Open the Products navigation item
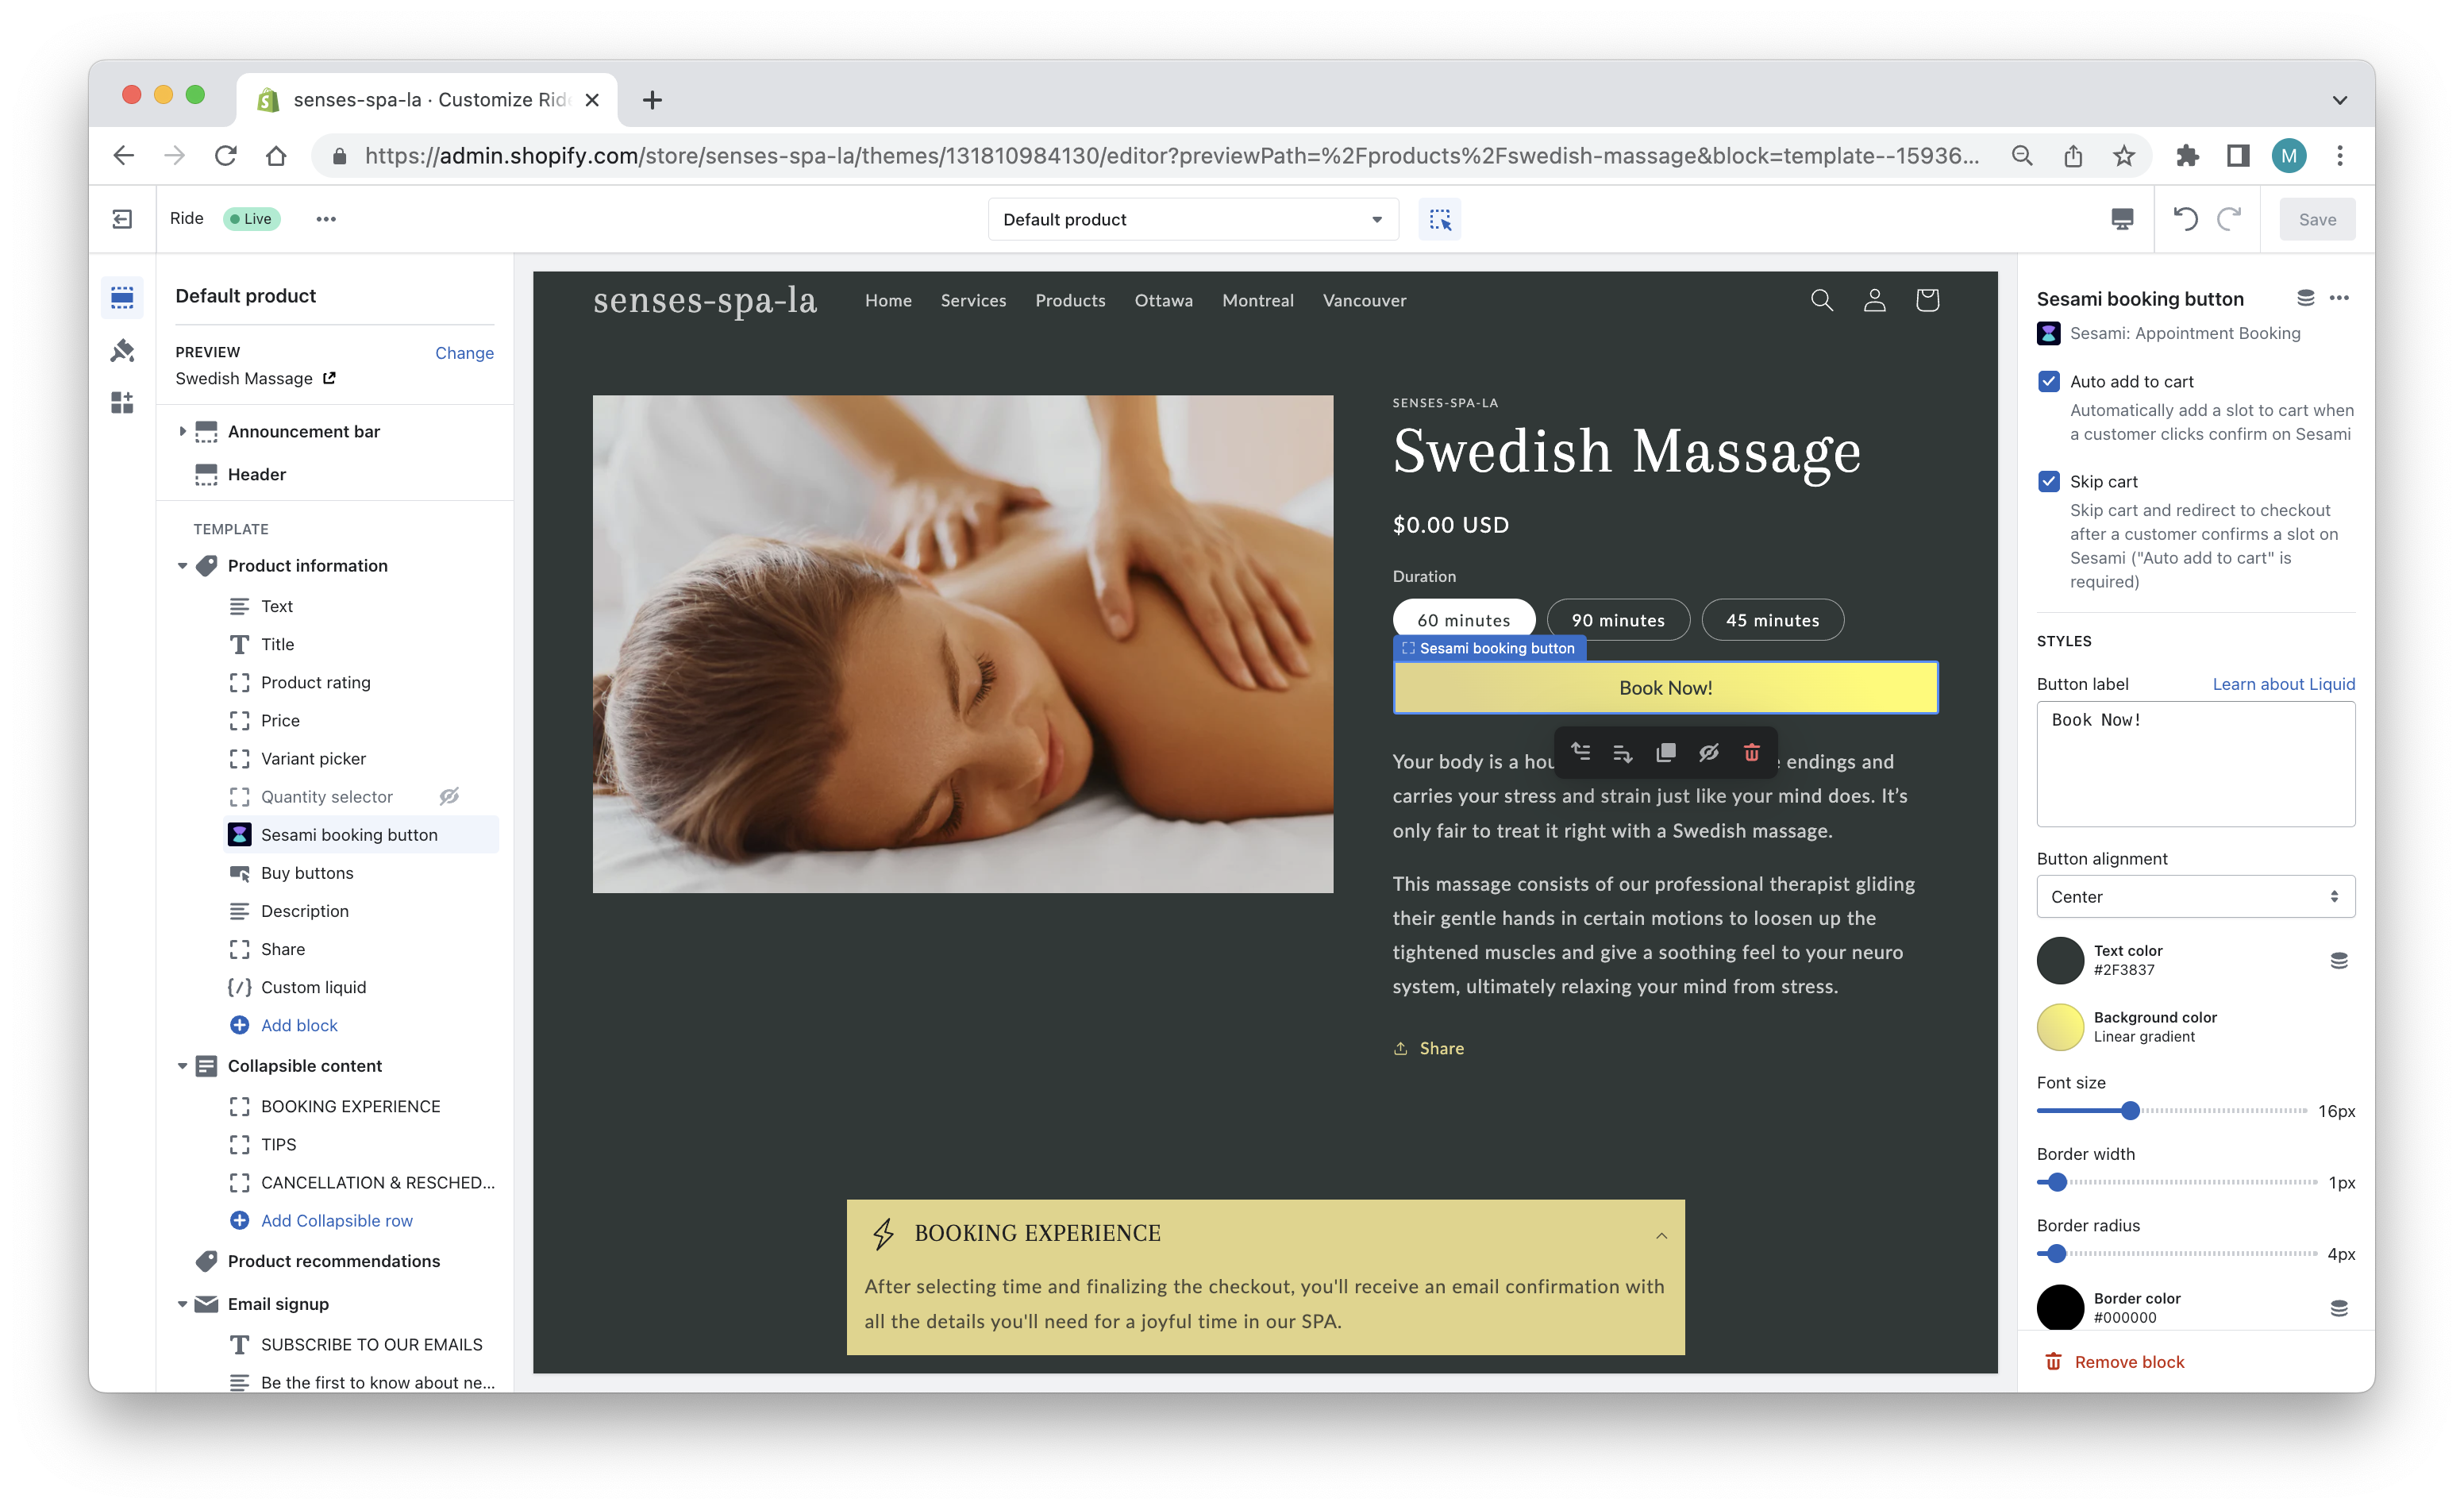The width and height of the screenshot is (2464, 1510). click(x=1070, y=300)
